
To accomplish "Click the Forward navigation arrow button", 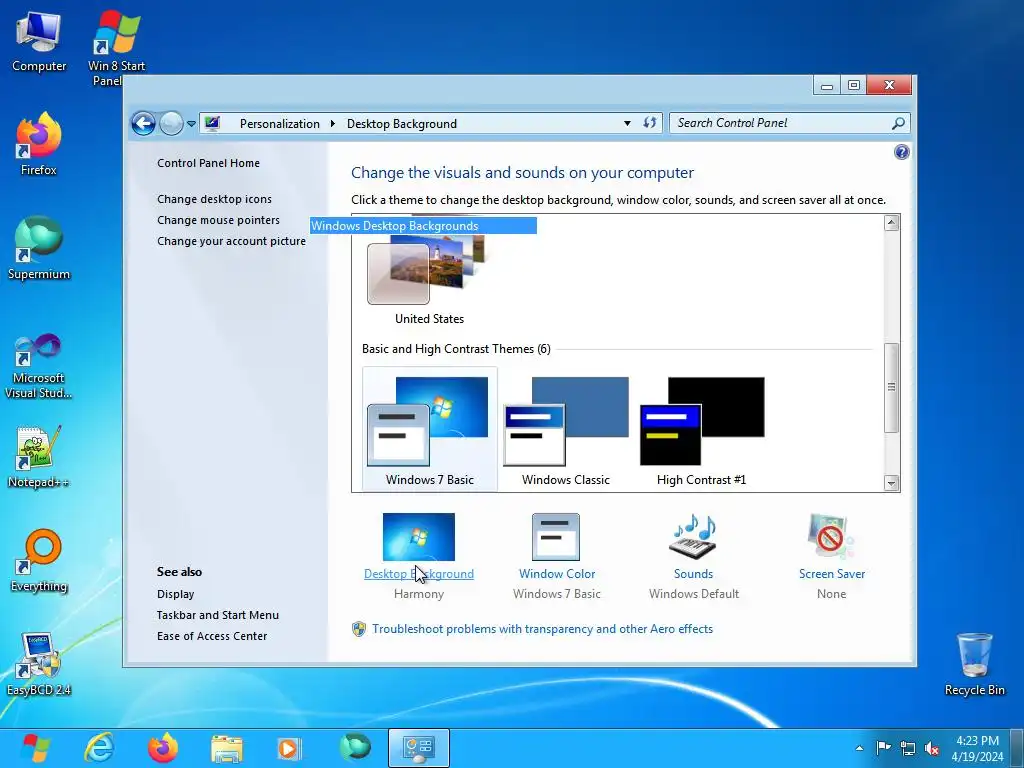I will pyautogui.click(x=171, y=123).
